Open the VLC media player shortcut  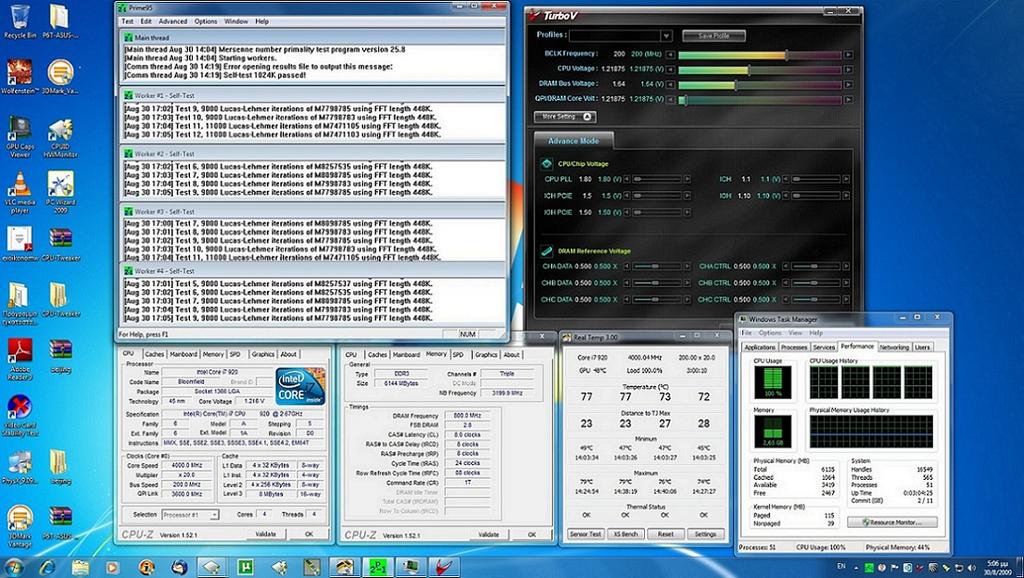20,193
